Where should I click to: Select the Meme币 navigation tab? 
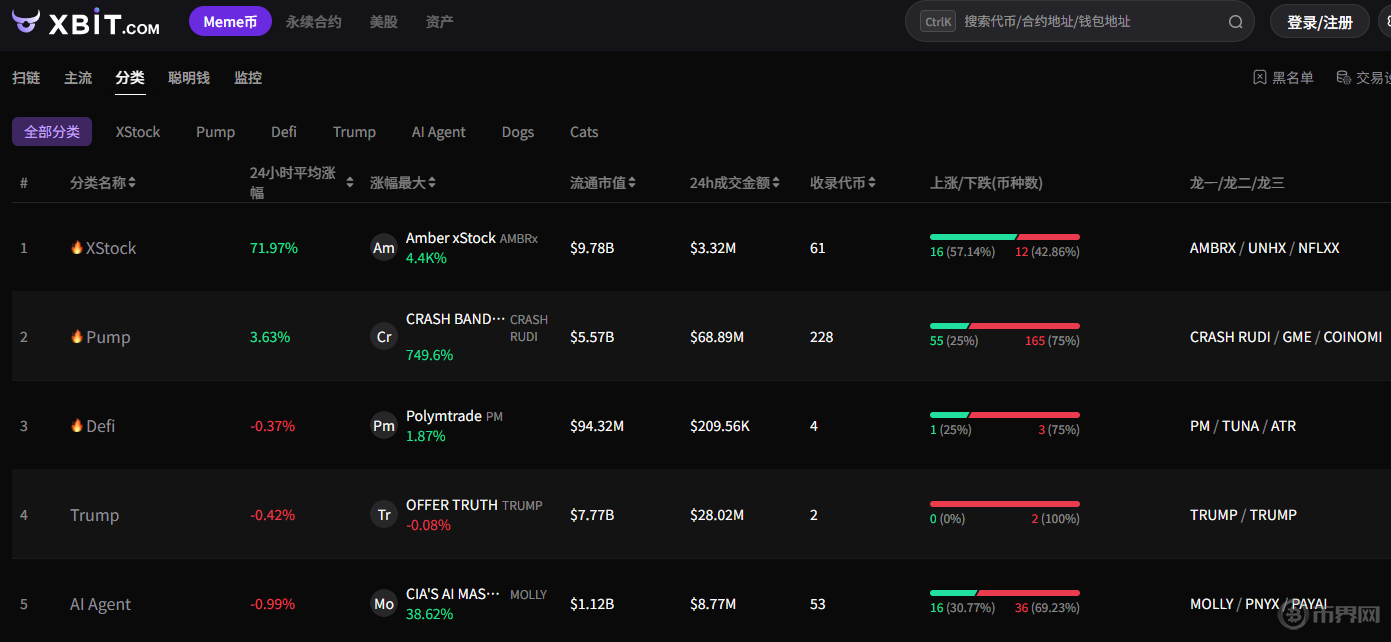230,22
